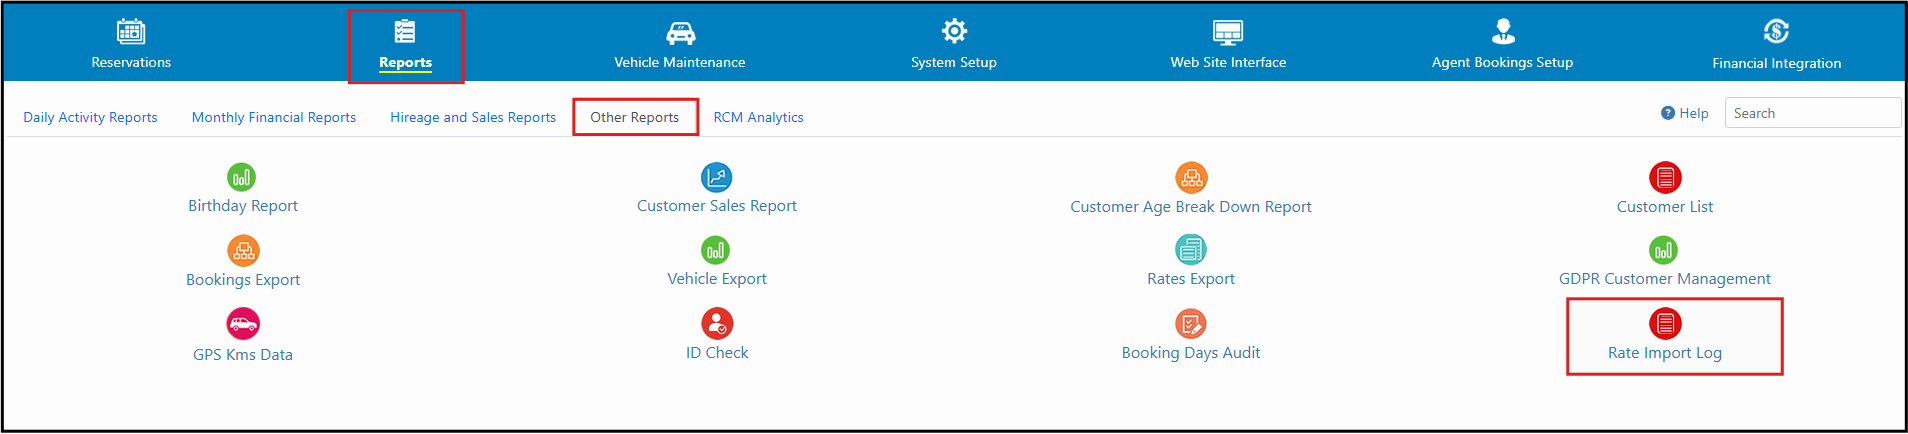Click the Help link
This screenshot has width=1908, height=434.
(1685, 113)
